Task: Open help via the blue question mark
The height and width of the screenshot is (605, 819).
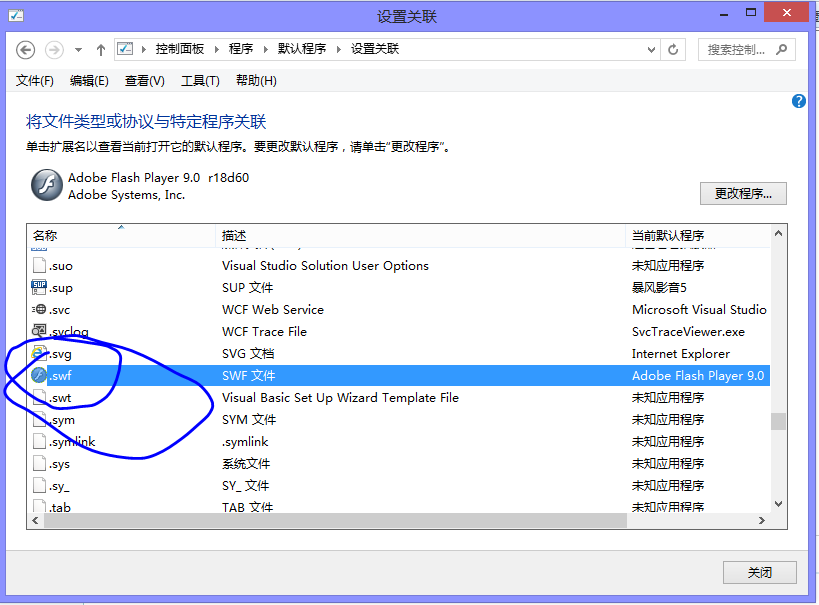Action: coord(799,101)
